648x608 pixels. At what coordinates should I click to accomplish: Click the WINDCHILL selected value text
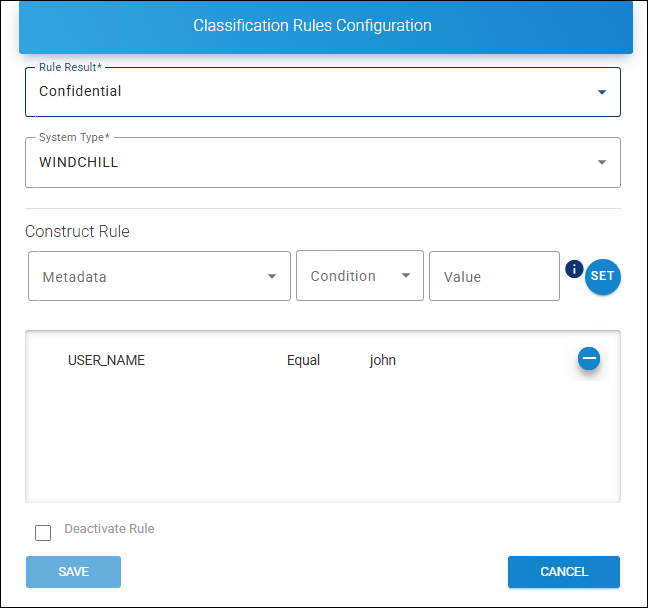[x=78, y=162]
